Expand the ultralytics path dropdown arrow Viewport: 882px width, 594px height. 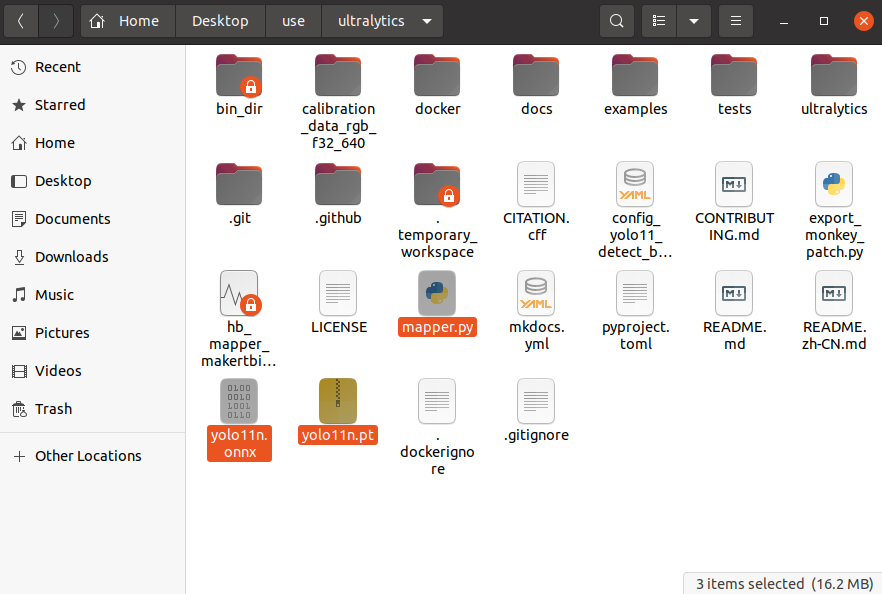tap(428, 21)
